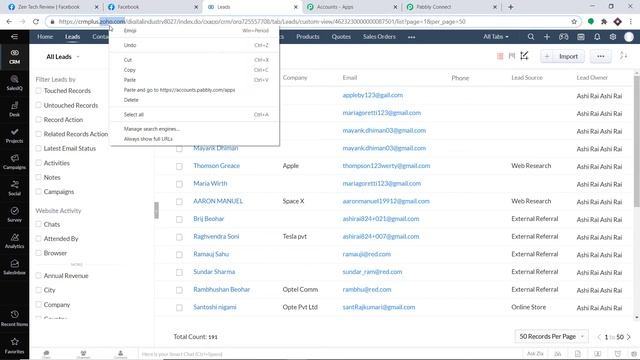Check Record Action filter
640x360 pixels.
[x=38, y=120]
